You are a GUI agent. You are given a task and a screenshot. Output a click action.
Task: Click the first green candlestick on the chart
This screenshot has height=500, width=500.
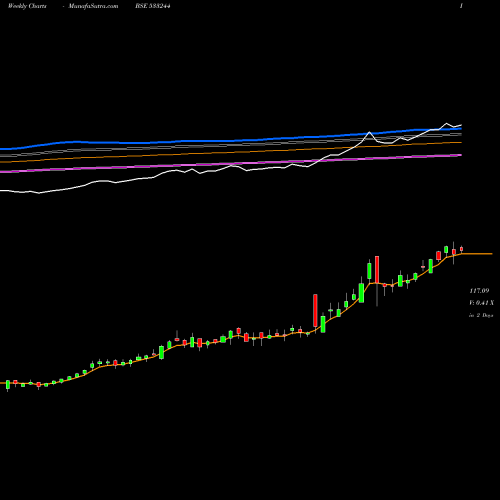8,385
